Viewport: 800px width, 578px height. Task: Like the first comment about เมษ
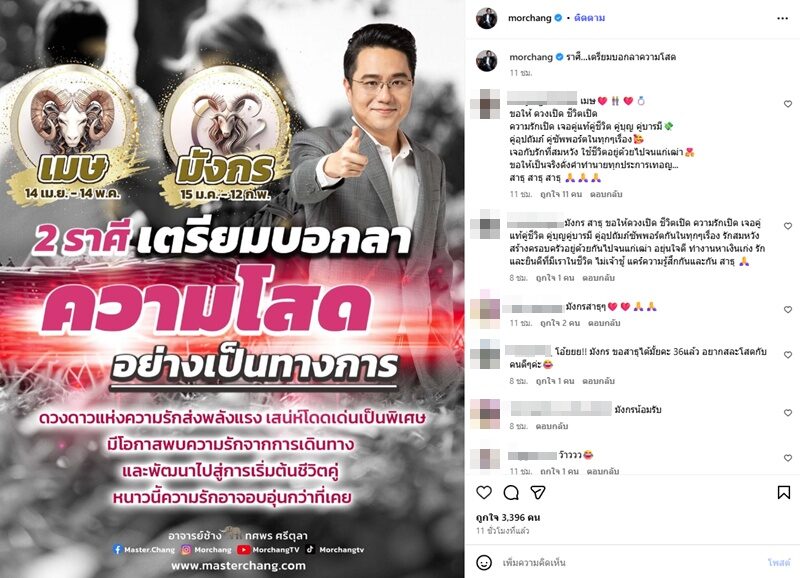click(x=788, y=104)
